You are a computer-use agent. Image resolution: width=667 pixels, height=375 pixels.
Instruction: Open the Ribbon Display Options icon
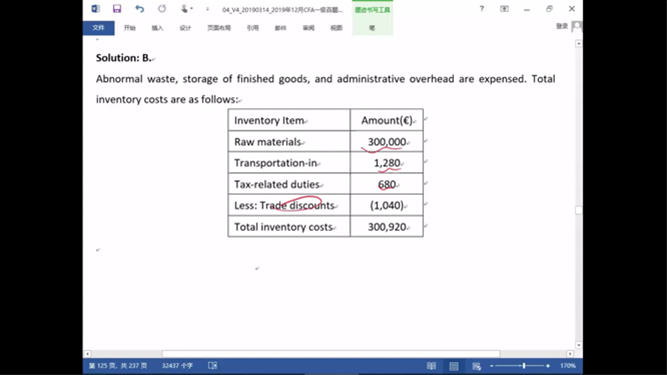pyautogui.click(x=504, y=9)
